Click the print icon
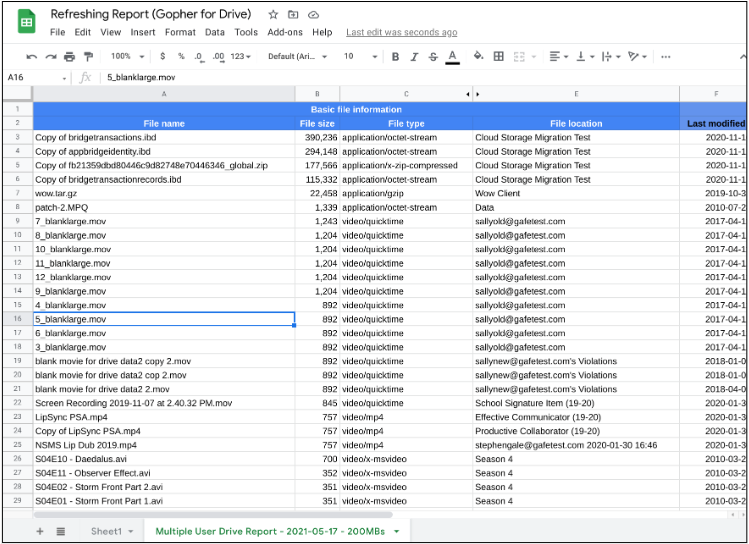The image size is (749, 544). 69,57
